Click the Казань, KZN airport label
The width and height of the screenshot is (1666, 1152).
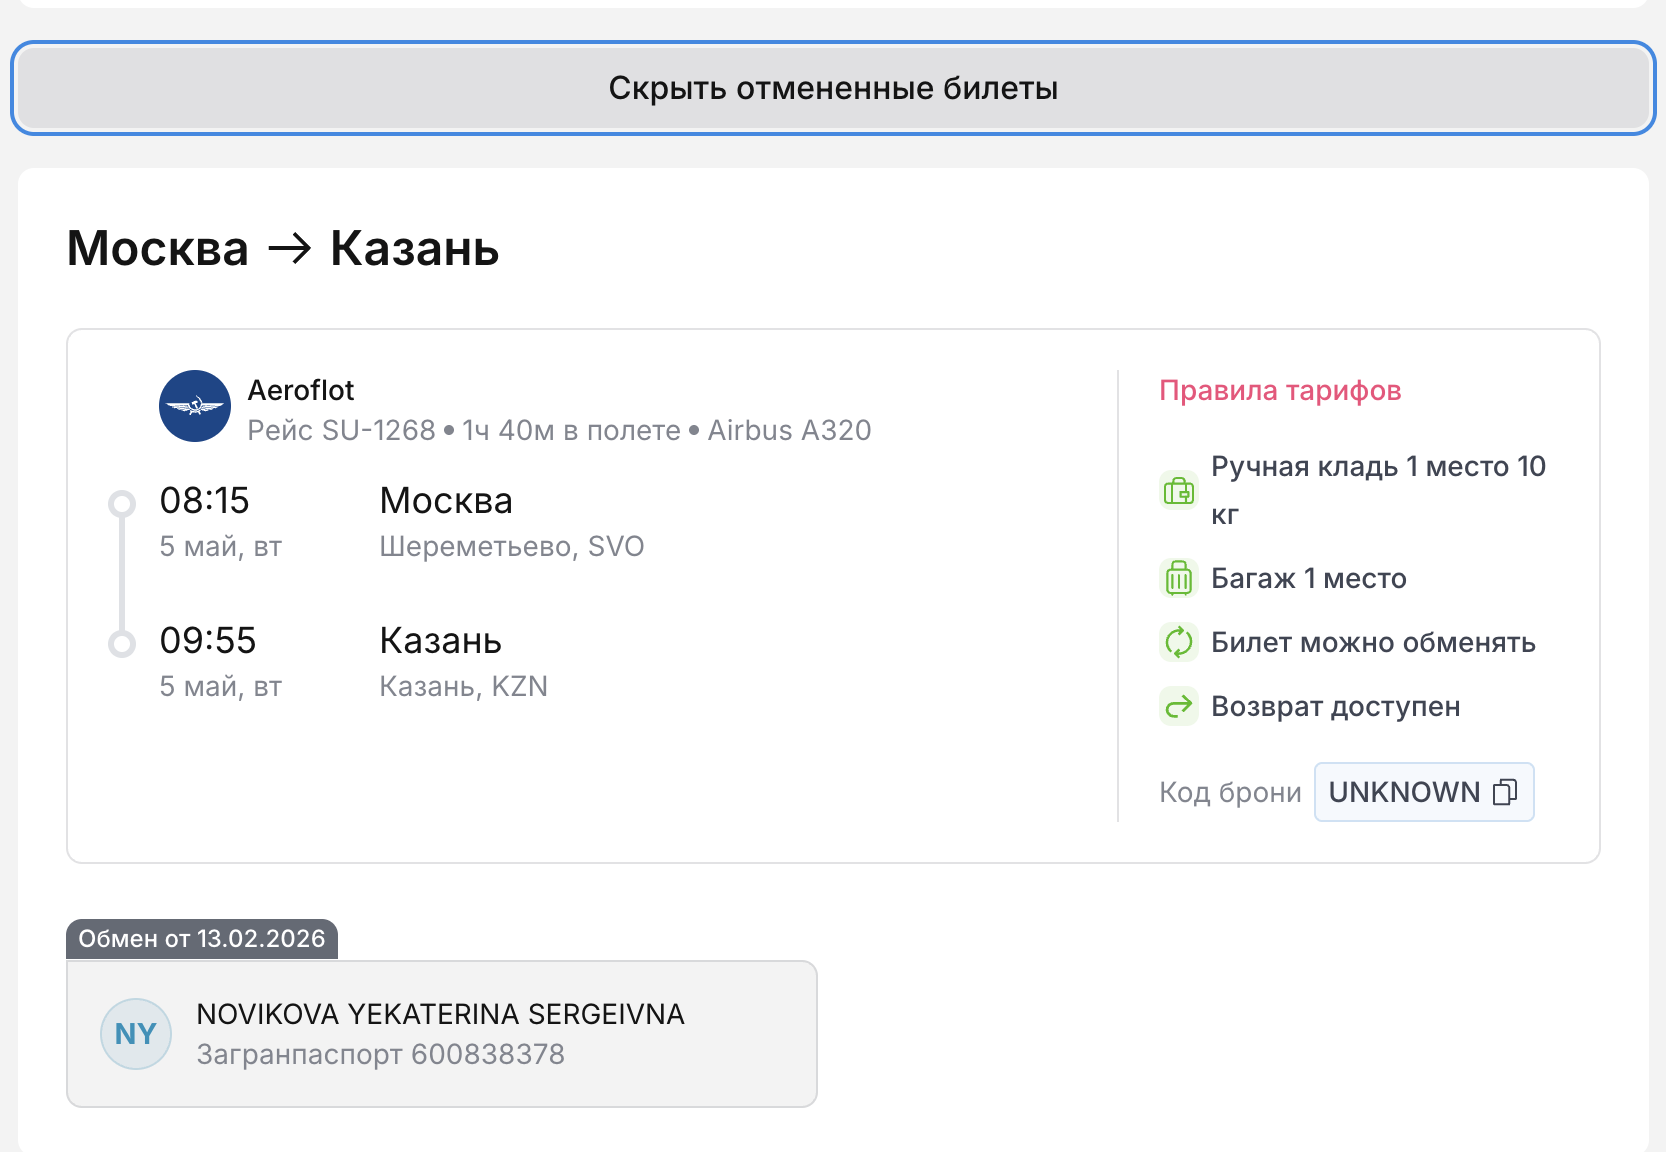(x=464, y=686)
